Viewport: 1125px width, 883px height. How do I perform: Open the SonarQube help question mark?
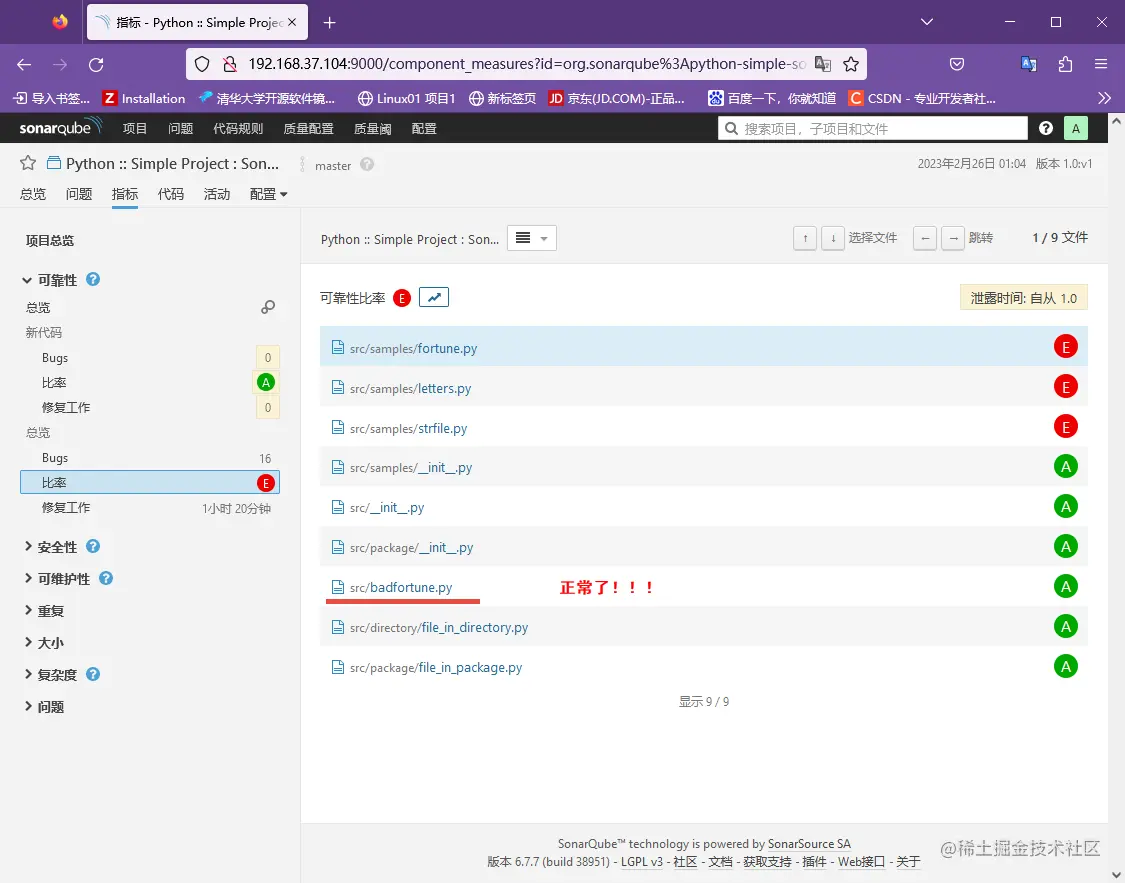coord(1046,128)
